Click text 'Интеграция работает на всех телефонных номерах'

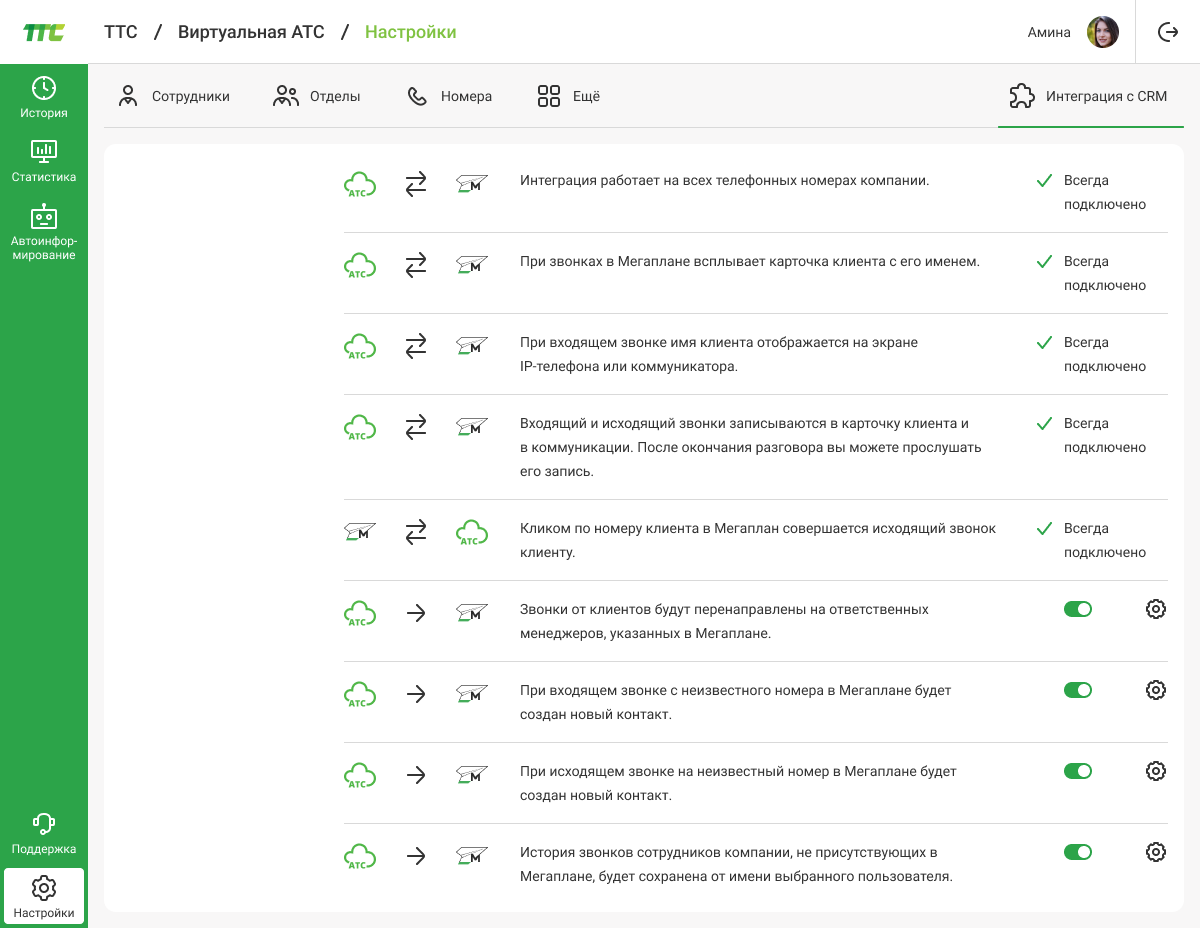(725, 181)
